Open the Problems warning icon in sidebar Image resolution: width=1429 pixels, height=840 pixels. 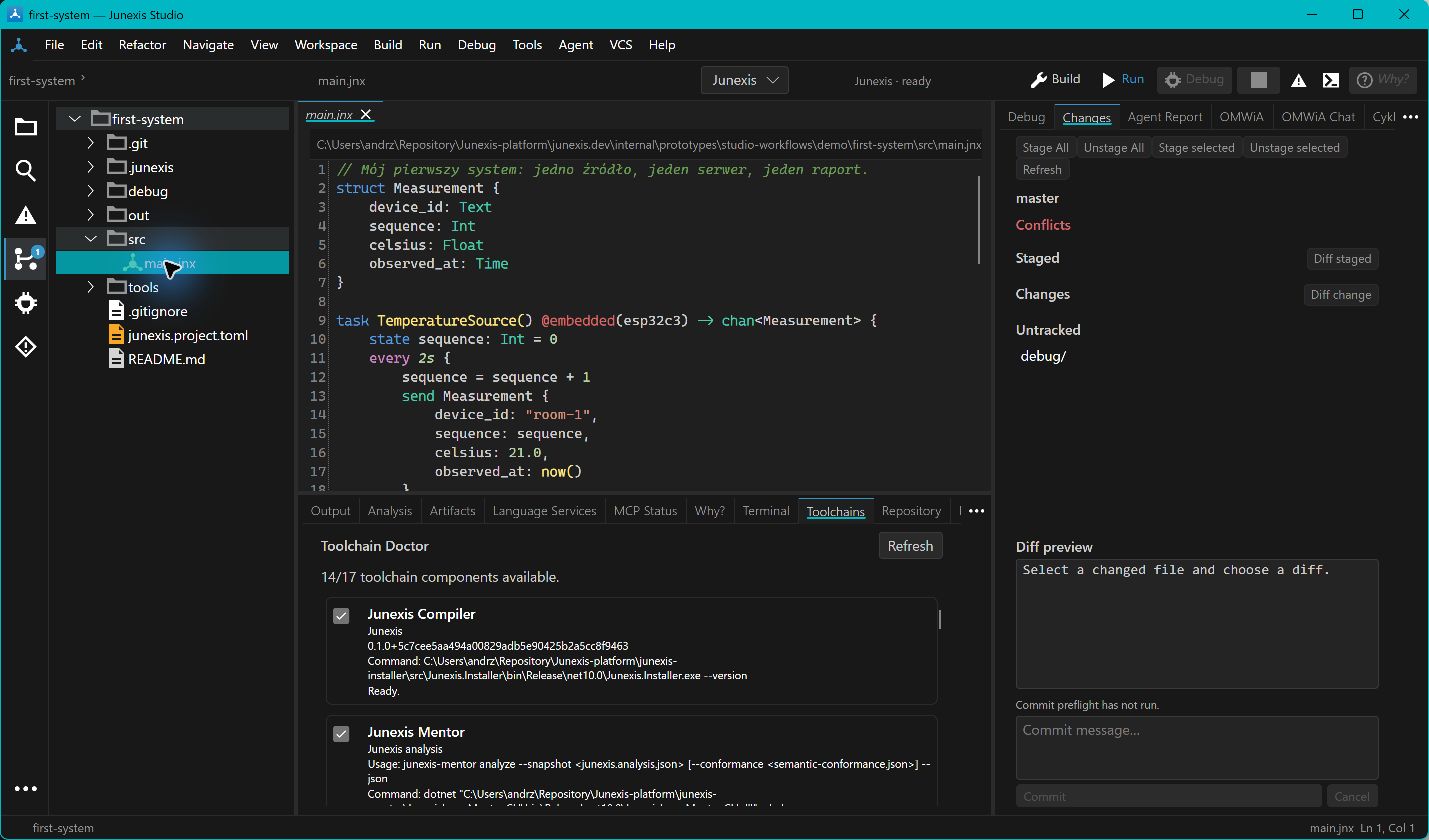pos(26,215)
